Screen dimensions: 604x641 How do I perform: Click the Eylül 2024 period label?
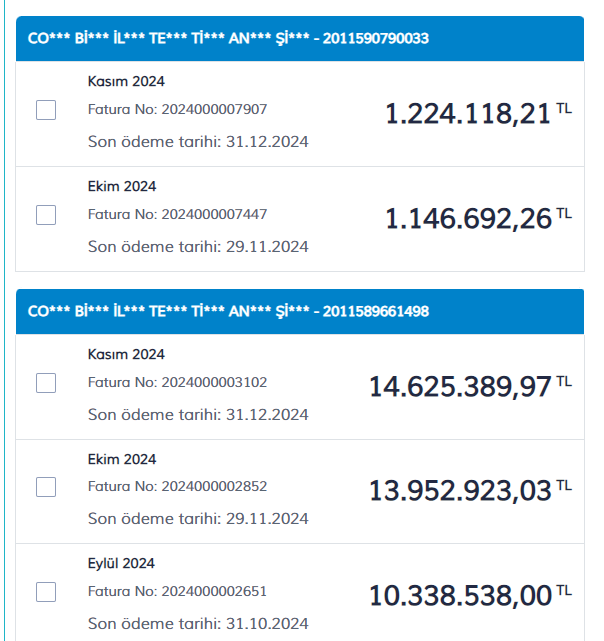(121, 563)
